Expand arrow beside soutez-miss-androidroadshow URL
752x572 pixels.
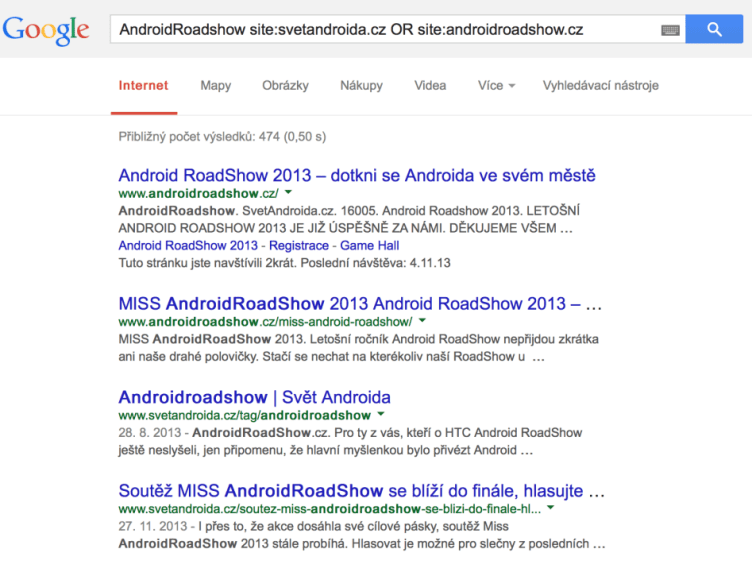551,507
